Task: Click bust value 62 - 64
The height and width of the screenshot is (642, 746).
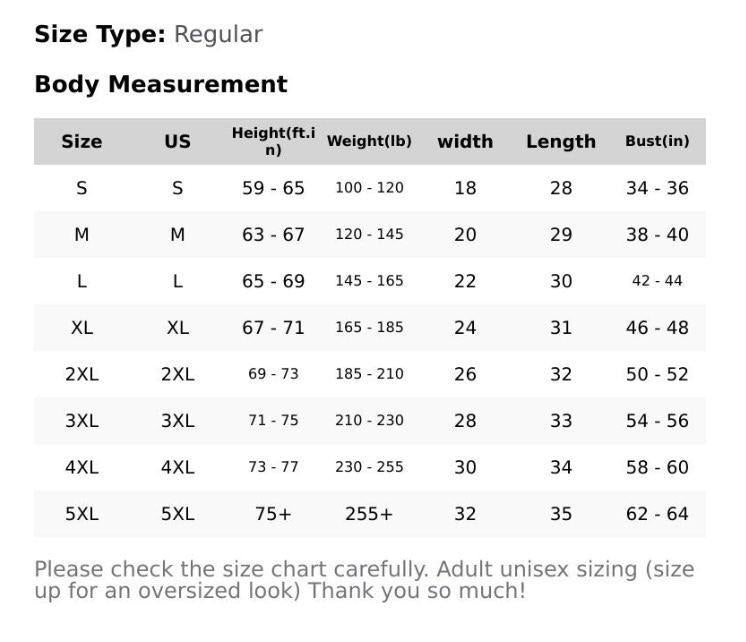Action: (657, 514)
